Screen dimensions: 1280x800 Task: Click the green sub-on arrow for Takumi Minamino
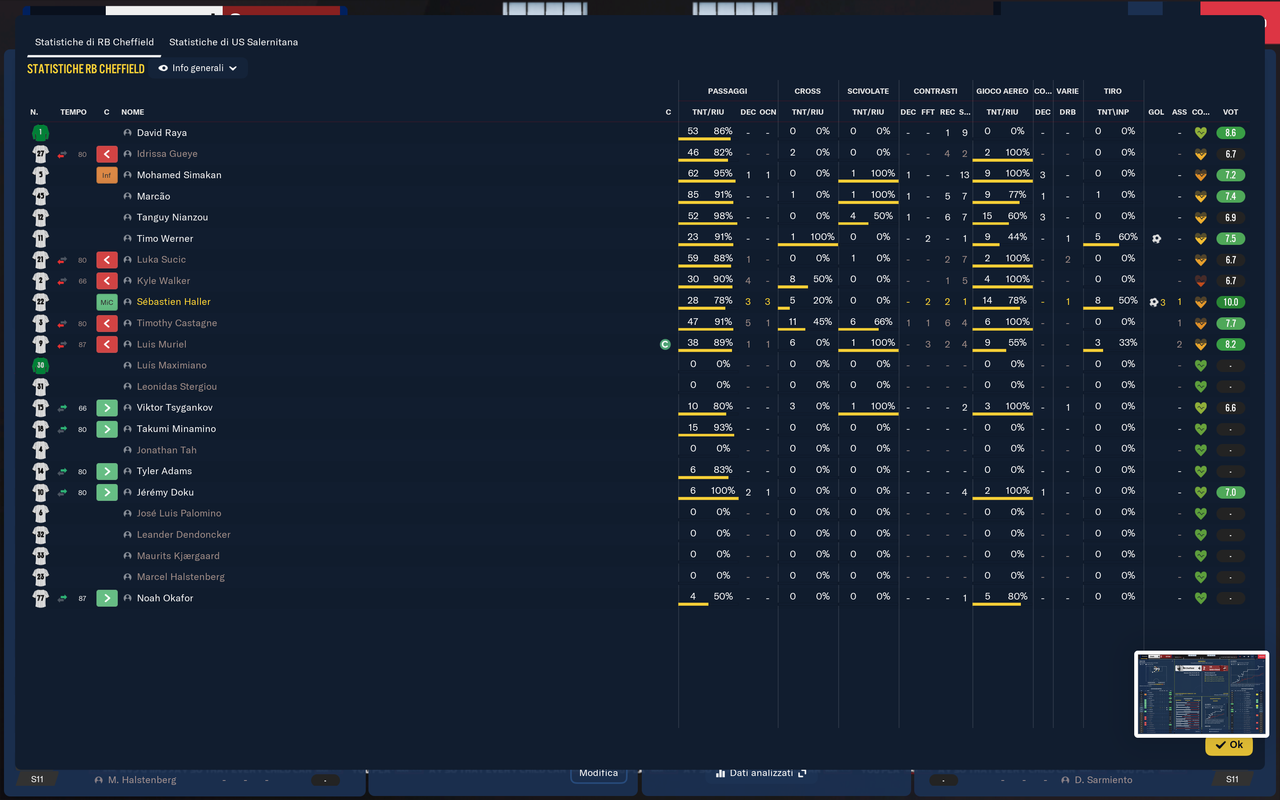pyautogui.click(x=107, y=429)
